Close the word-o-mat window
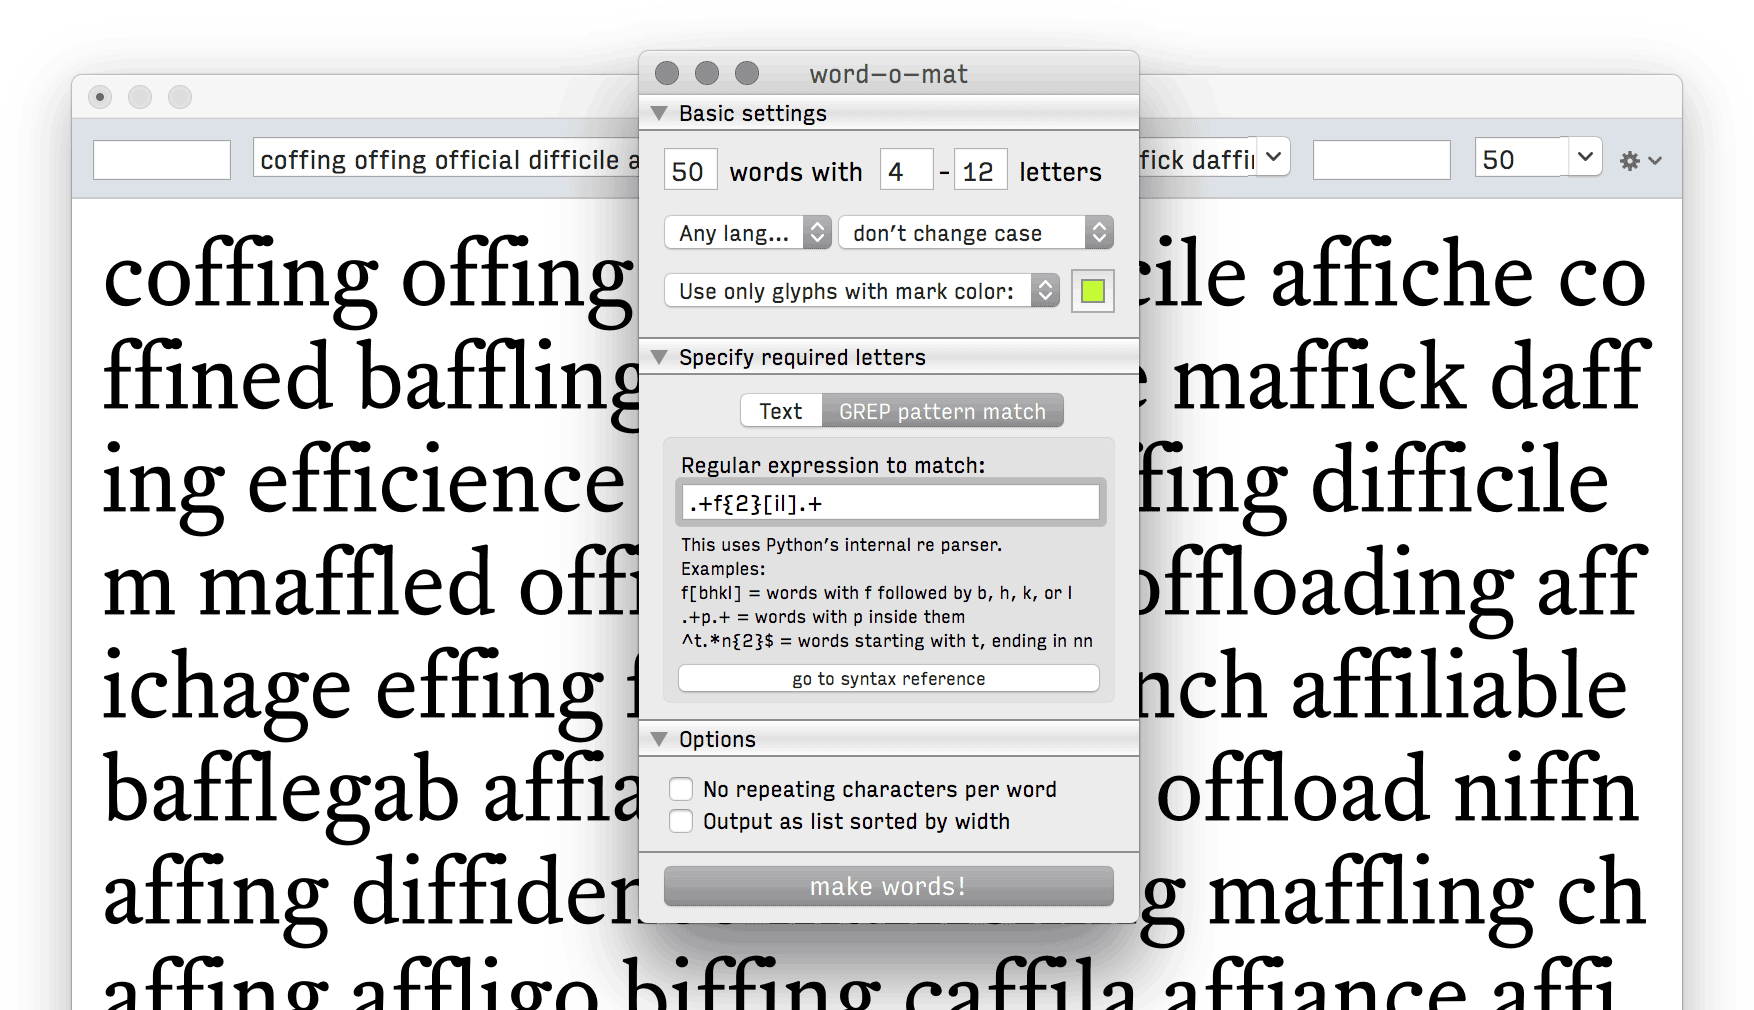 coord(667,73)
